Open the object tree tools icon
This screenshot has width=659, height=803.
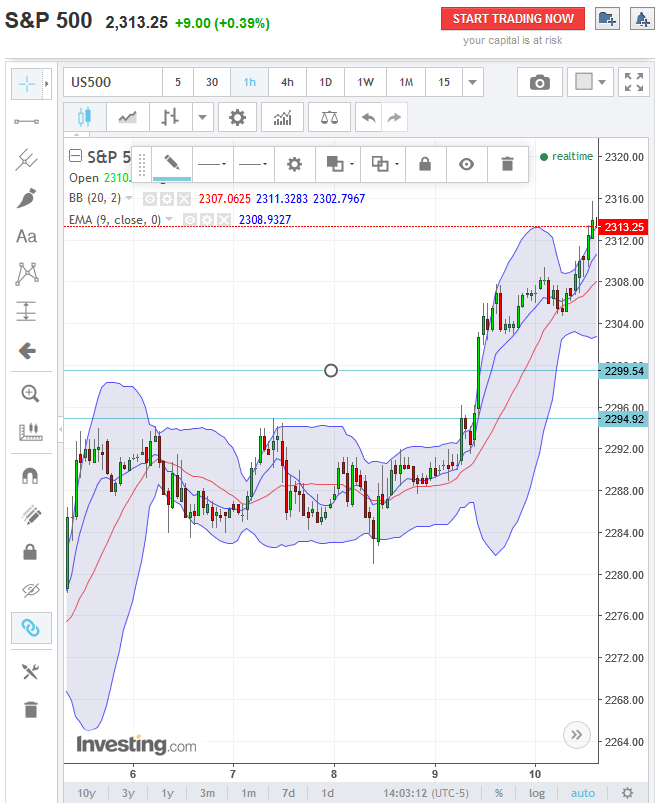coord(31,671)
